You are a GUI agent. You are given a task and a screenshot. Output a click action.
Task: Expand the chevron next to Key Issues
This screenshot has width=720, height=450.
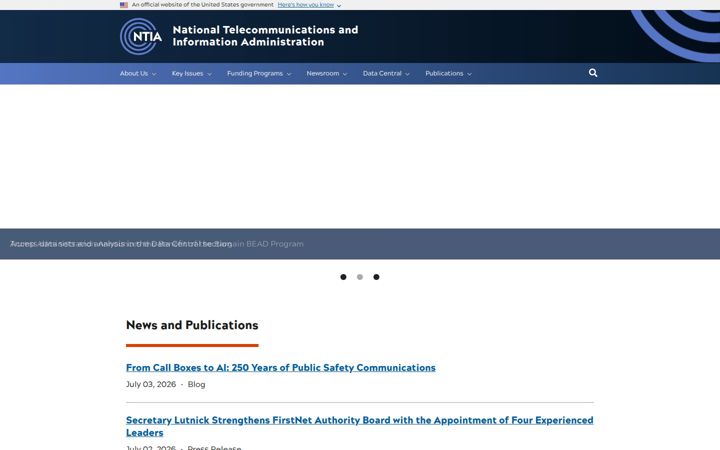coord(209,74)
